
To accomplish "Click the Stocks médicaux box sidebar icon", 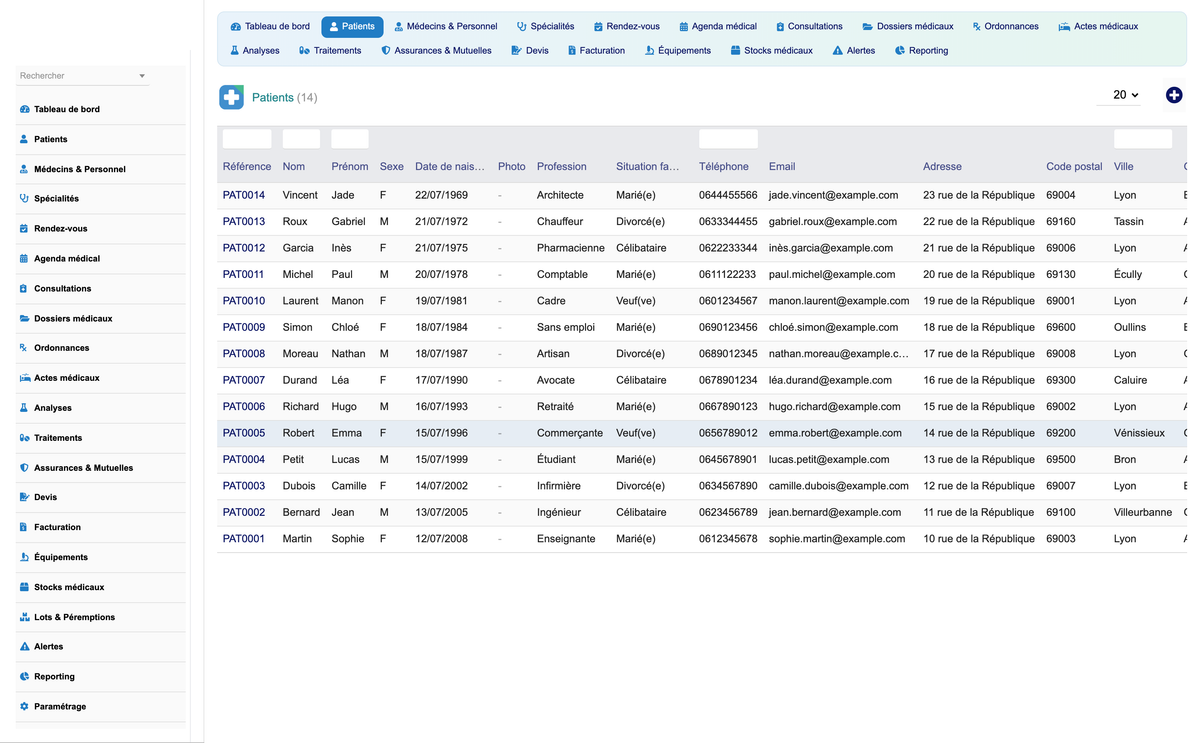I will tap(24, 587).
